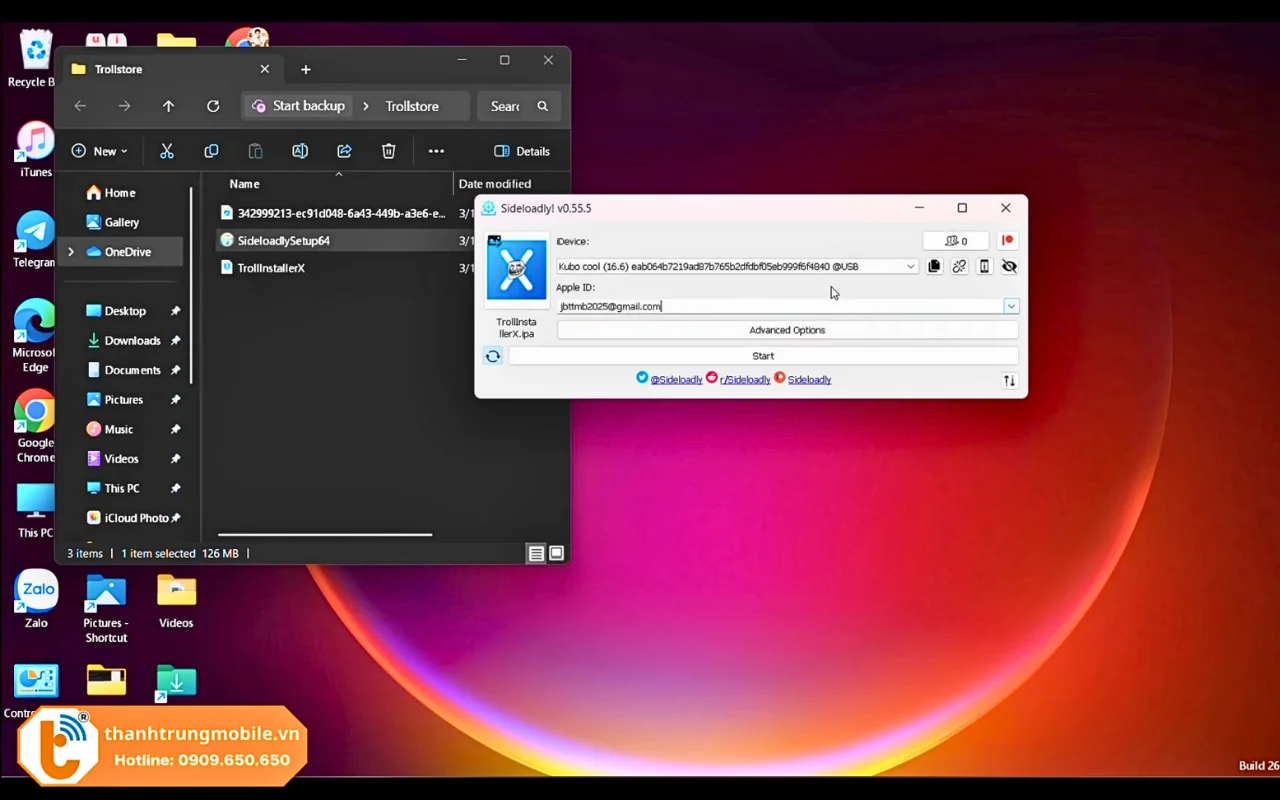Click the up-down arrows log icon
This screenshot has height=800, width=1280.
click(1009, 381)
